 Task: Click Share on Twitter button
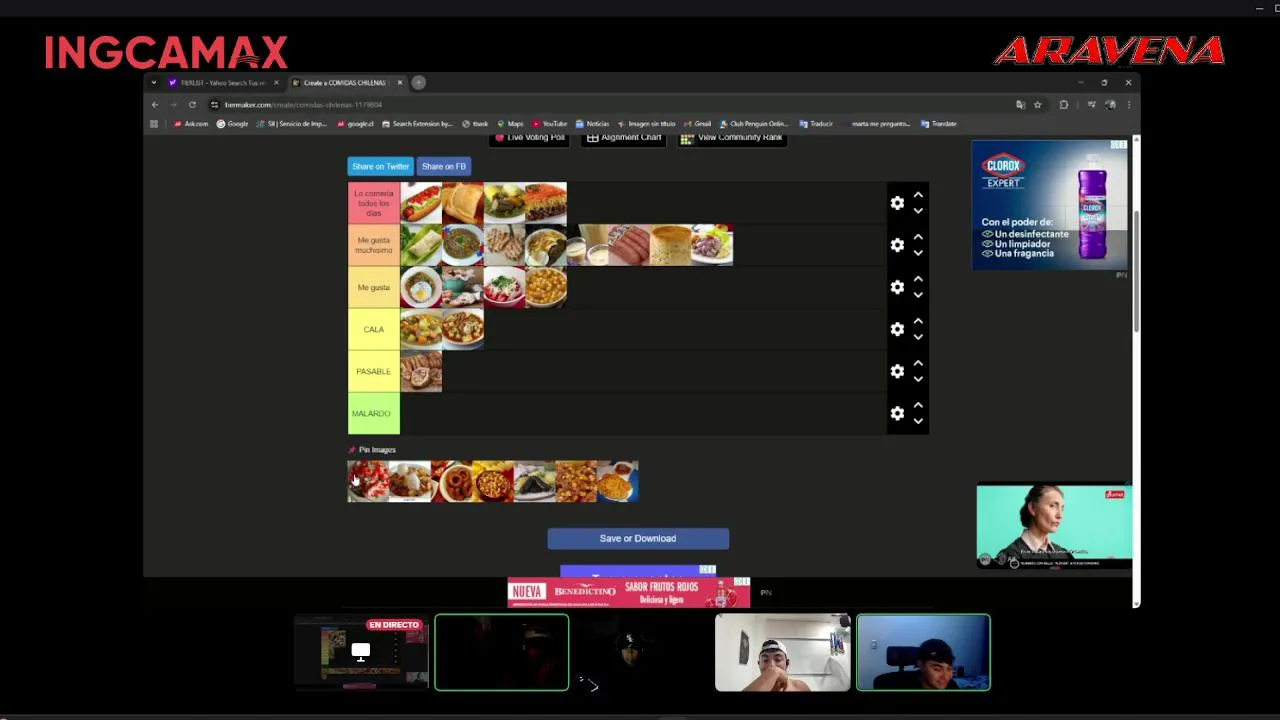pyautogui.click(x=380, y=166)
